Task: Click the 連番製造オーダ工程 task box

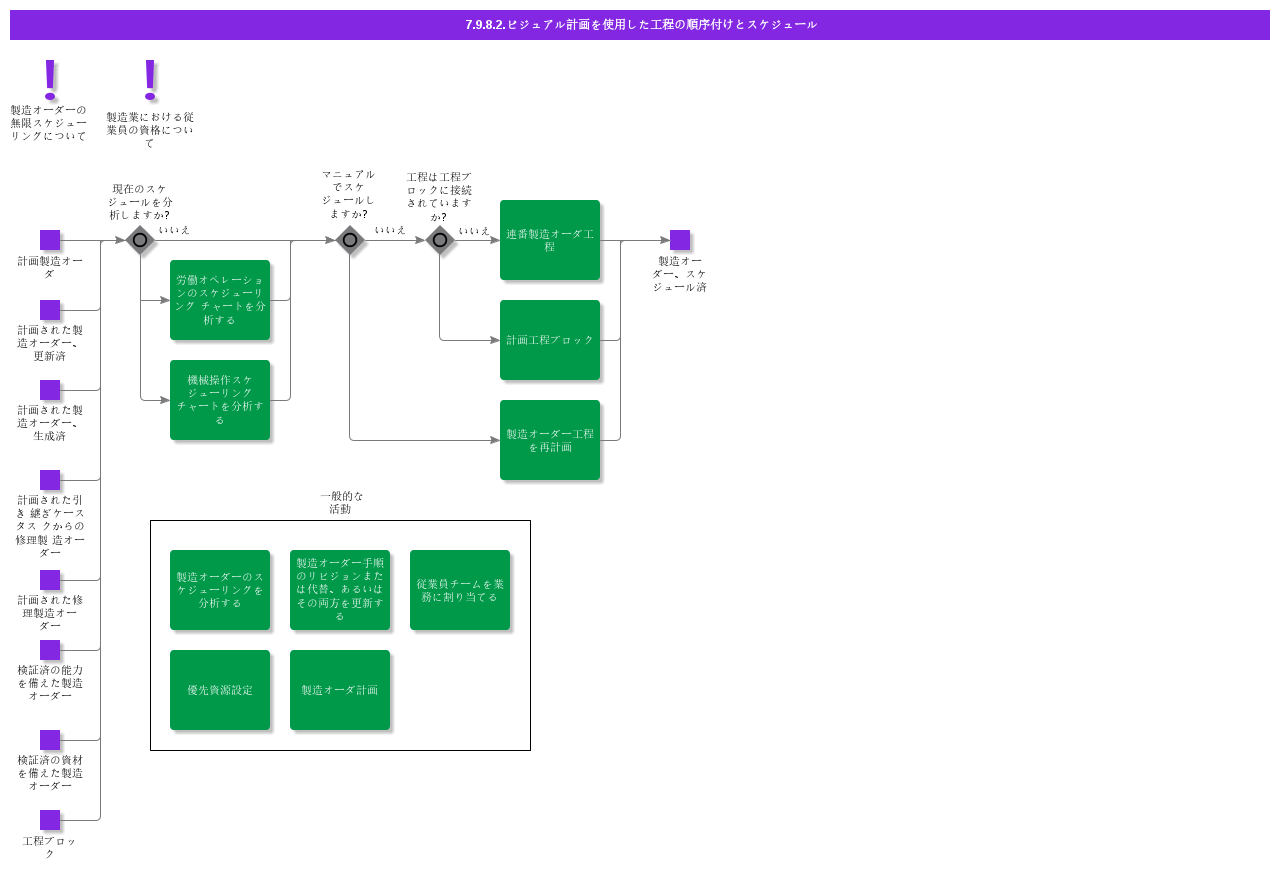Action: click(550, 240)
